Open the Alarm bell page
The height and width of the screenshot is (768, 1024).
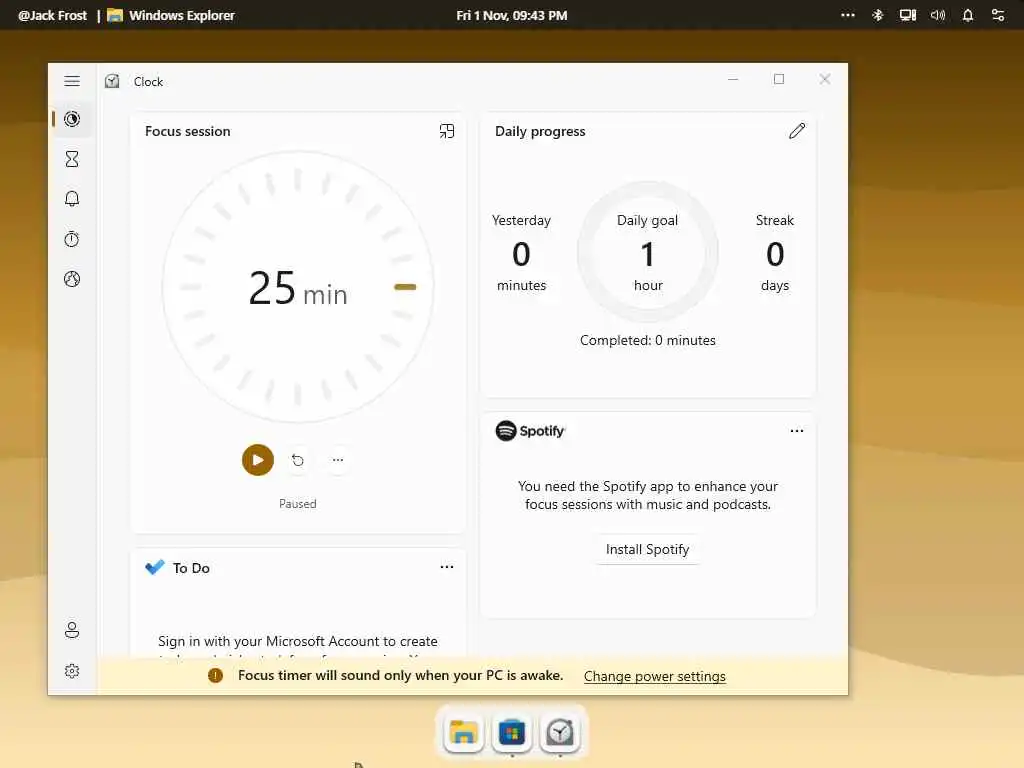(x=72, y=199)
